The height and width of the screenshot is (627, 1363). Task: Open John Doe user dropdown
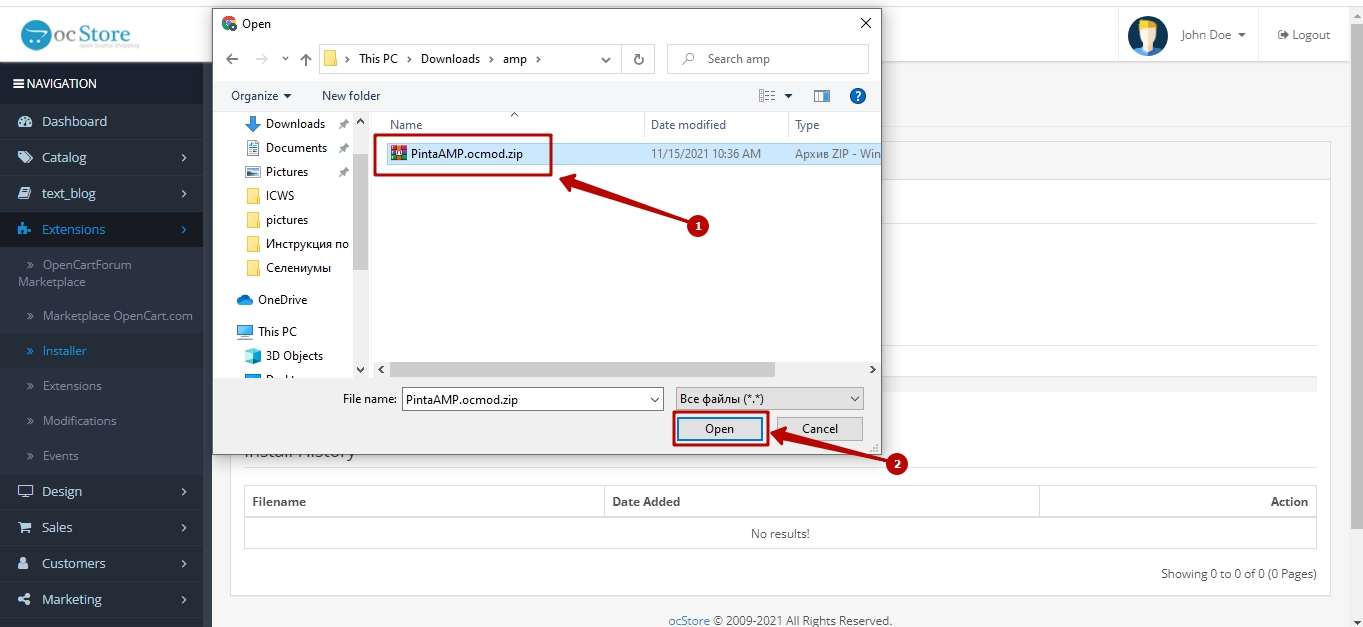tap(1213, 35)
